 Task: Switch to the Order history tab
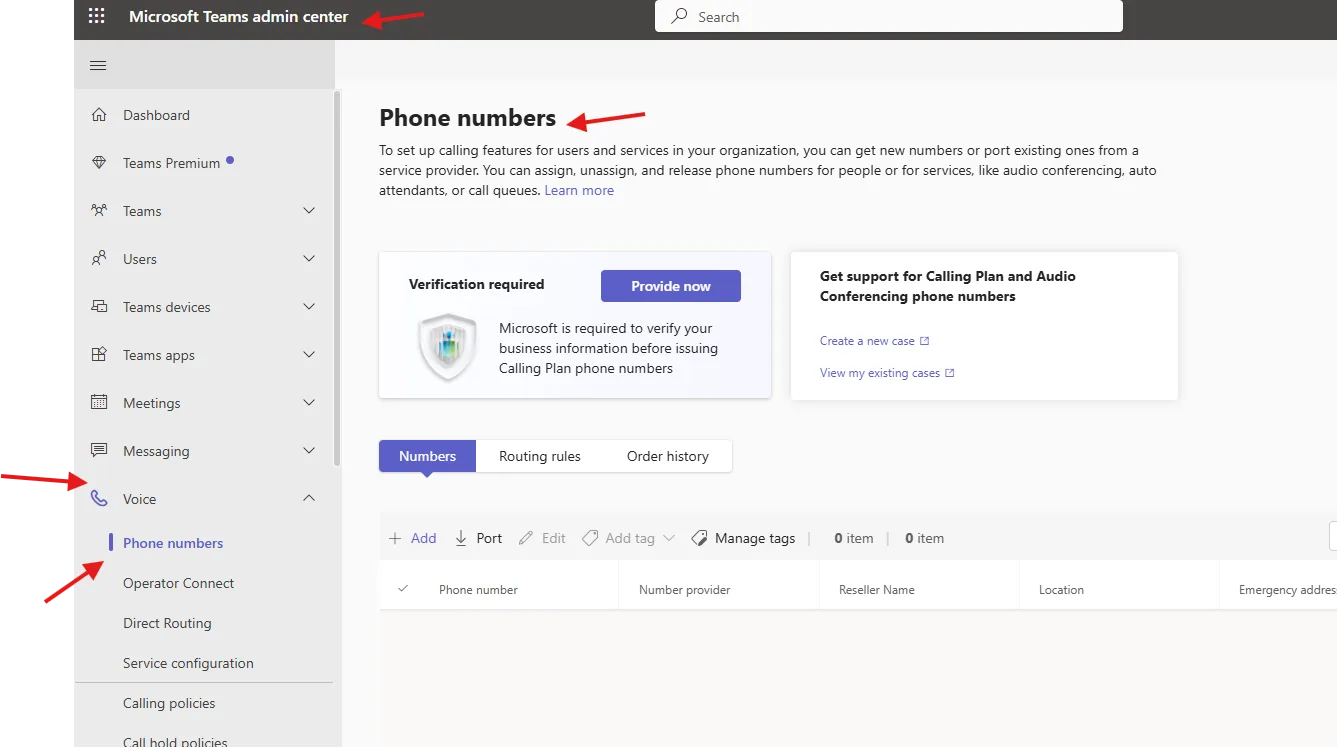point(667,456)
